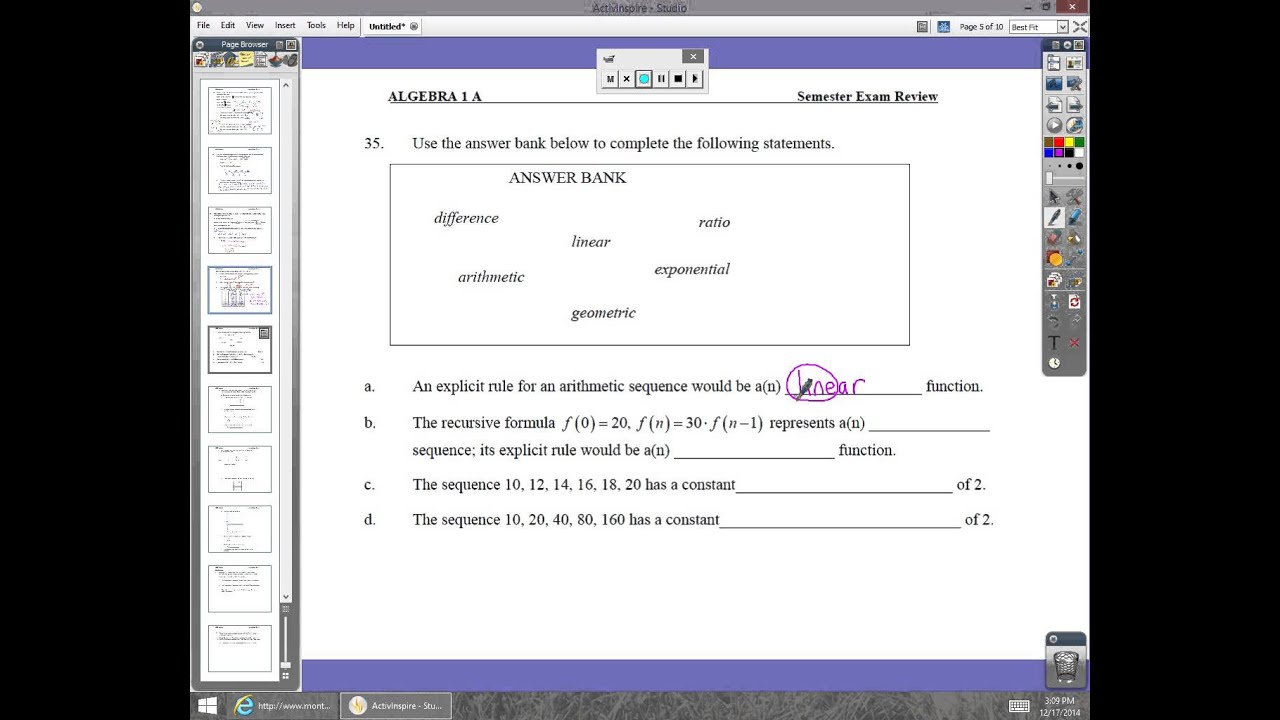Open the Property Browser icon

(261, 60)
